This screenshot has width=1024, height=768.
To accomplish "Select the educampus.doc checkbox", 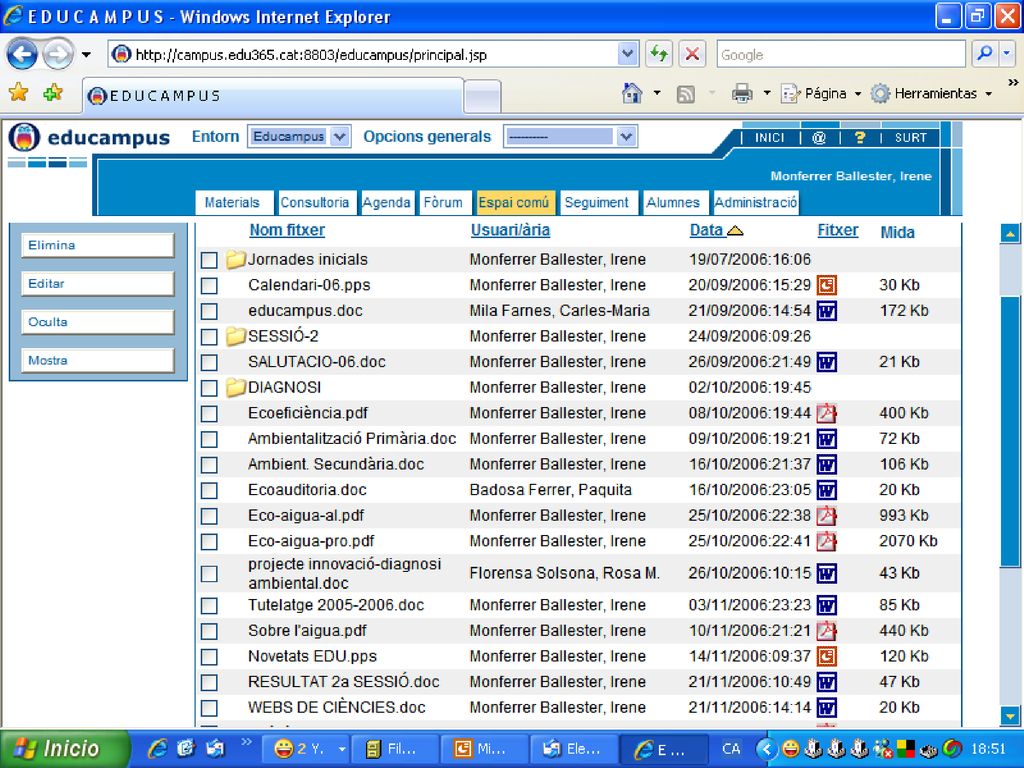I will [x=209, y=311].
